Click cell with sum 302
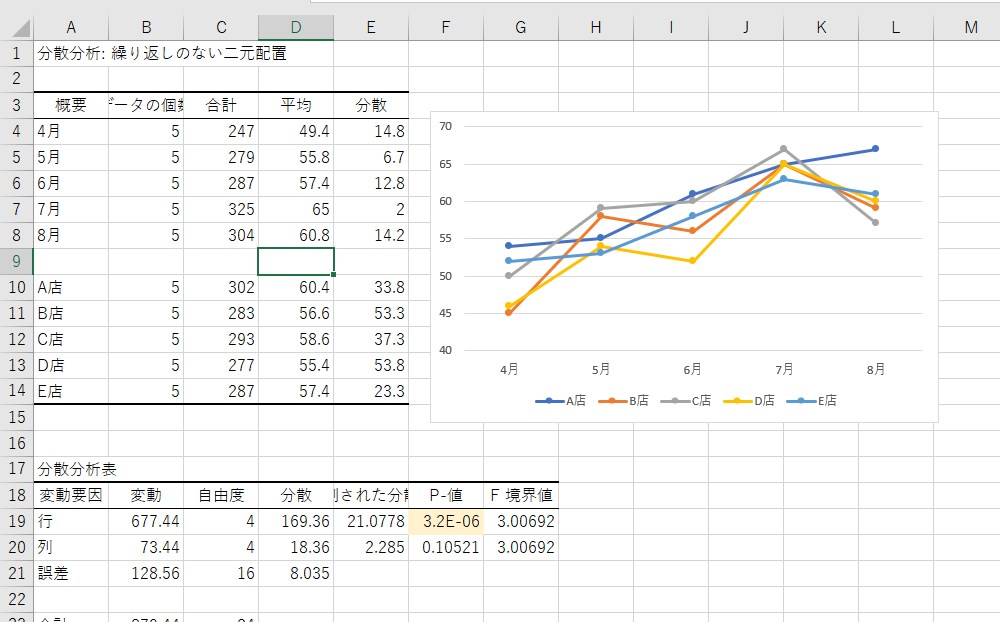 pos(221,288)
